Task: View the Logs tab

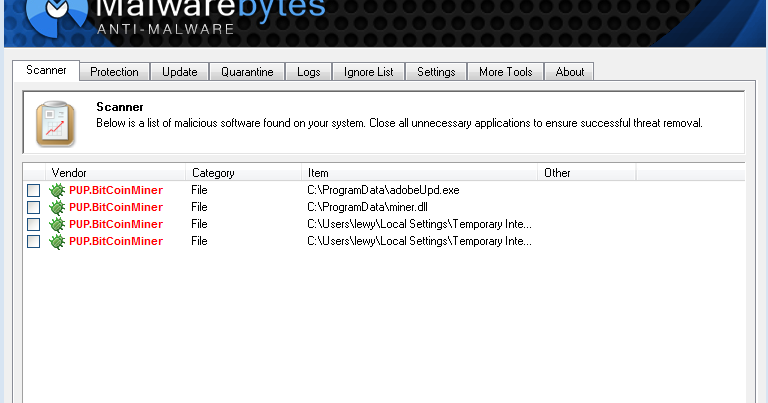Action: point(309,72)
